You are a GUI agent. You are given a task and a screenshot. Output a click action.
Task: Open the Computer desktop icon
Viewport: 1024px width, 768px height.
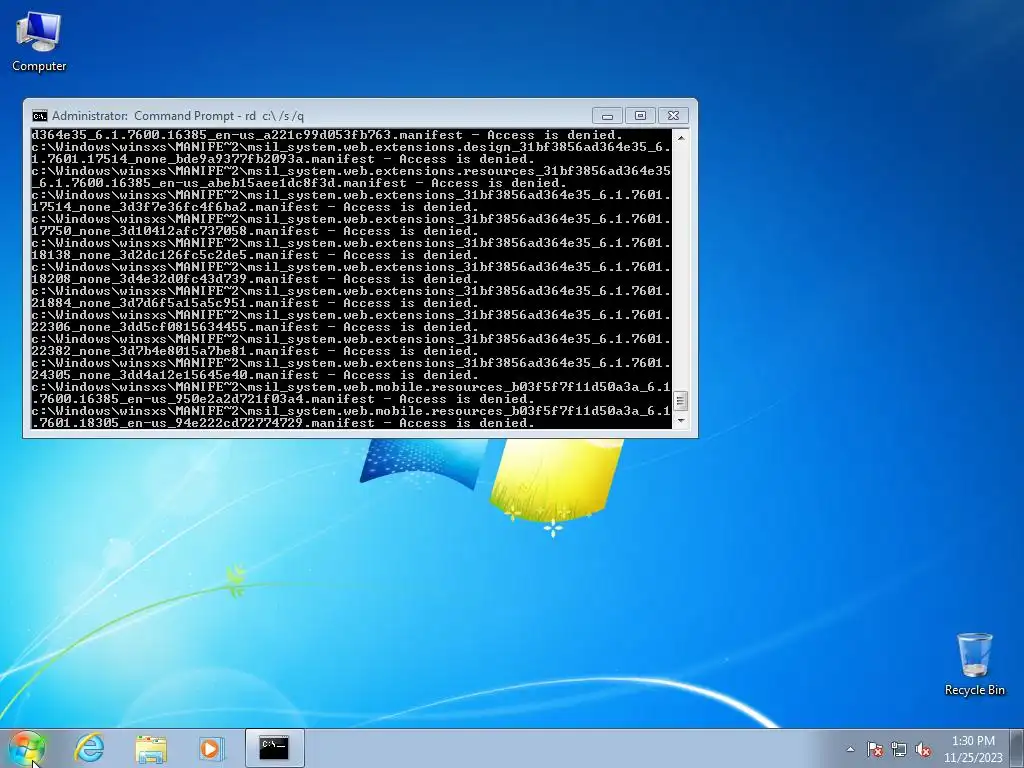coord(39,42)
